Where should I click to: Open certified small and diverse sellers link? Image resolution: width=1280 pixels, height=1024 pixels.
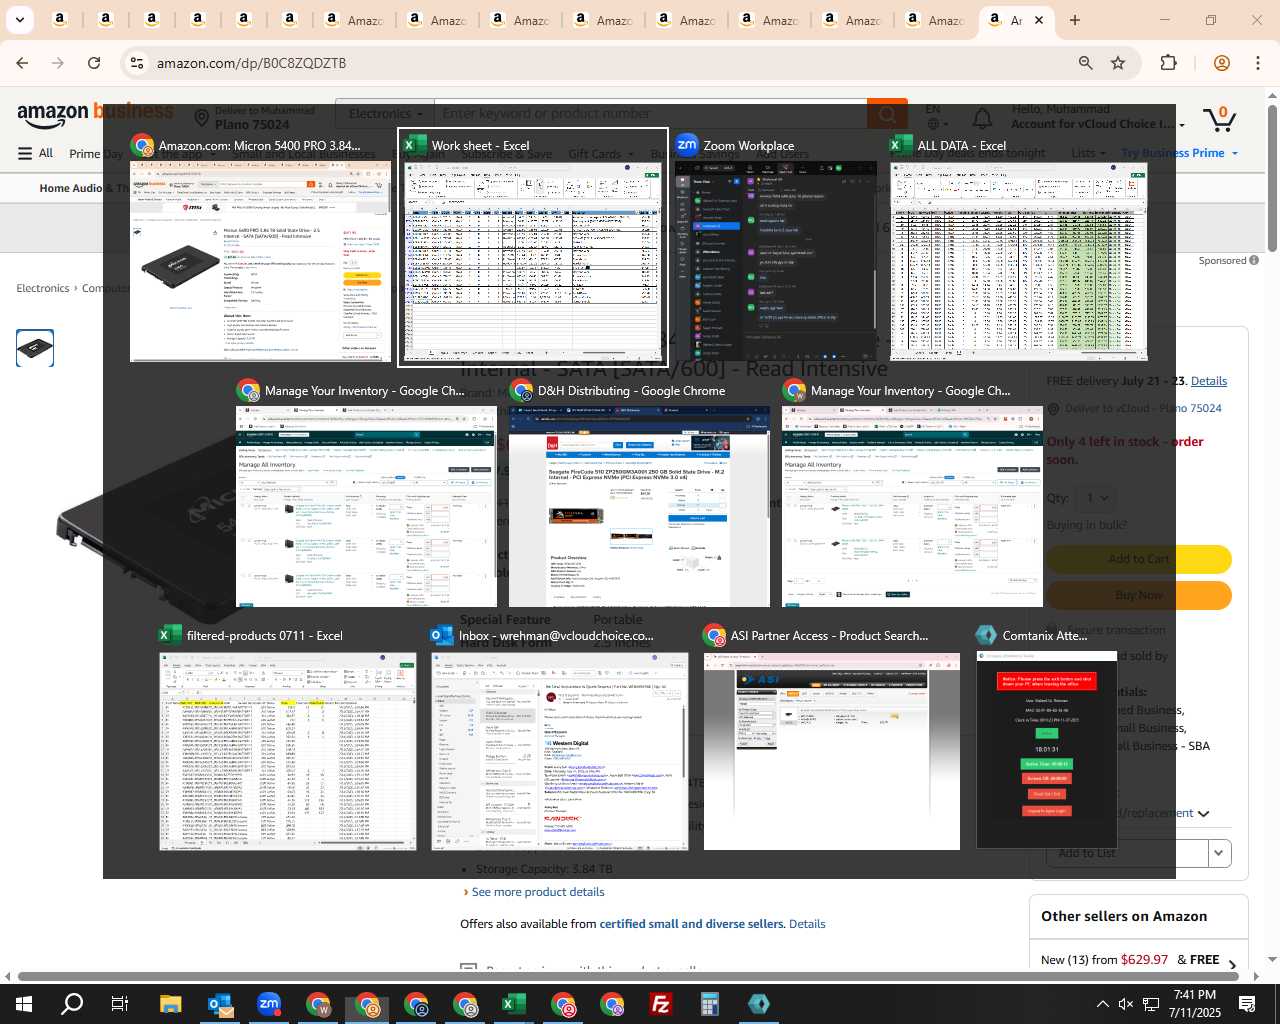pyautogui.click(x=692, y=924)
